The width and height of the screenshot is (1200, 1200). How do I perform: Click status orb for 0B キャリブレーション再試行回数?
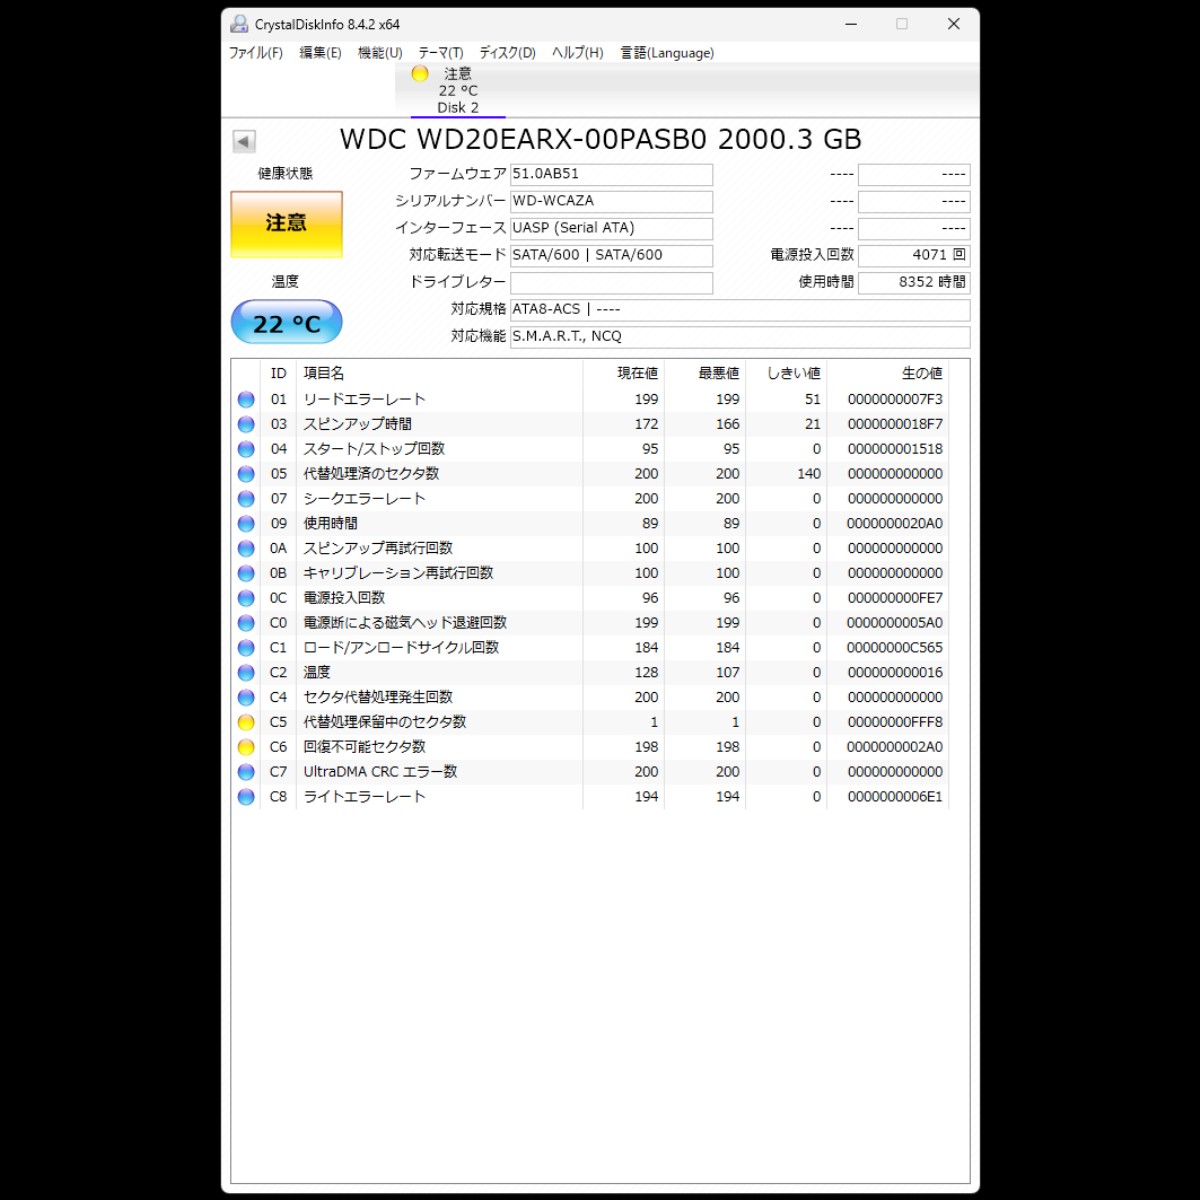tap(246, 573)
